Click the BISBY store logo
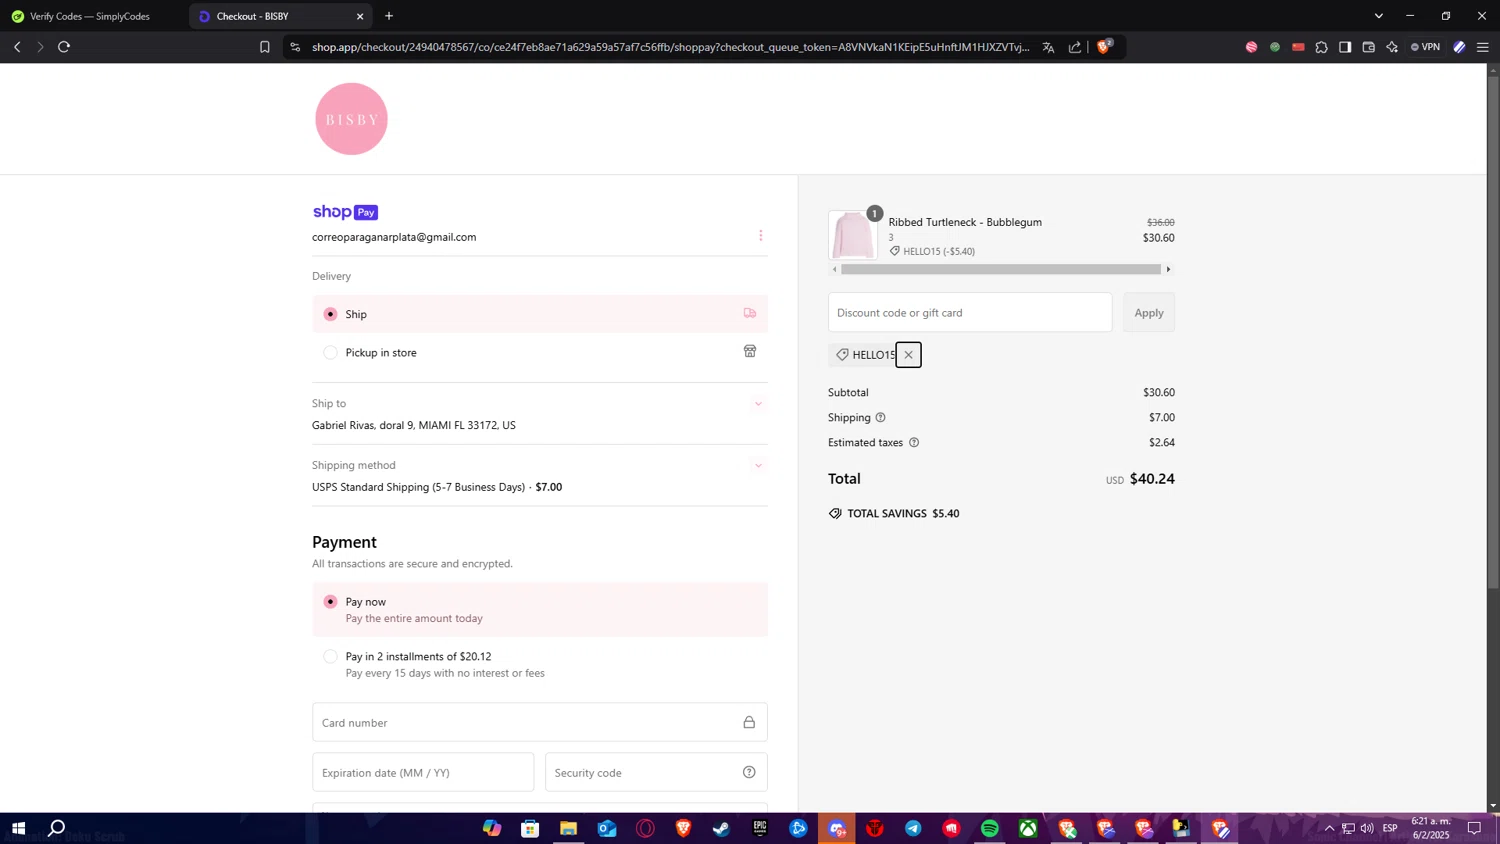Screen dimensions: 1500x844 351,119
